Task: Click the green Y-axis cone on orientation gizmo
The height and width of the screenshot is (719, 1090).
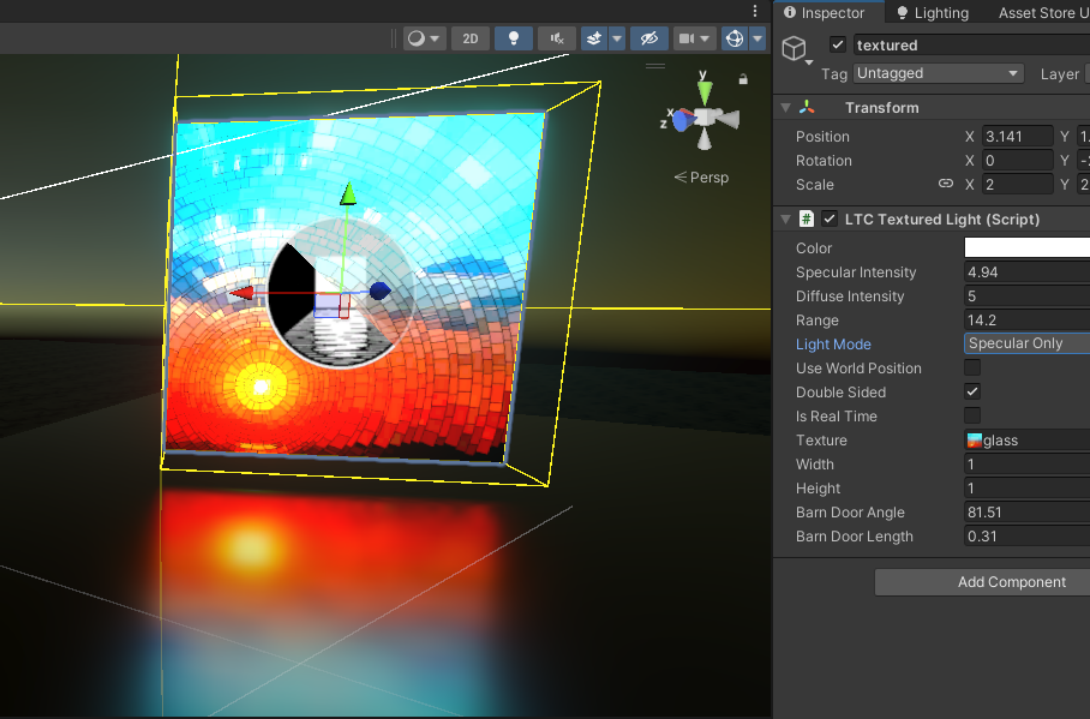Action: click(x=705, y=91)
